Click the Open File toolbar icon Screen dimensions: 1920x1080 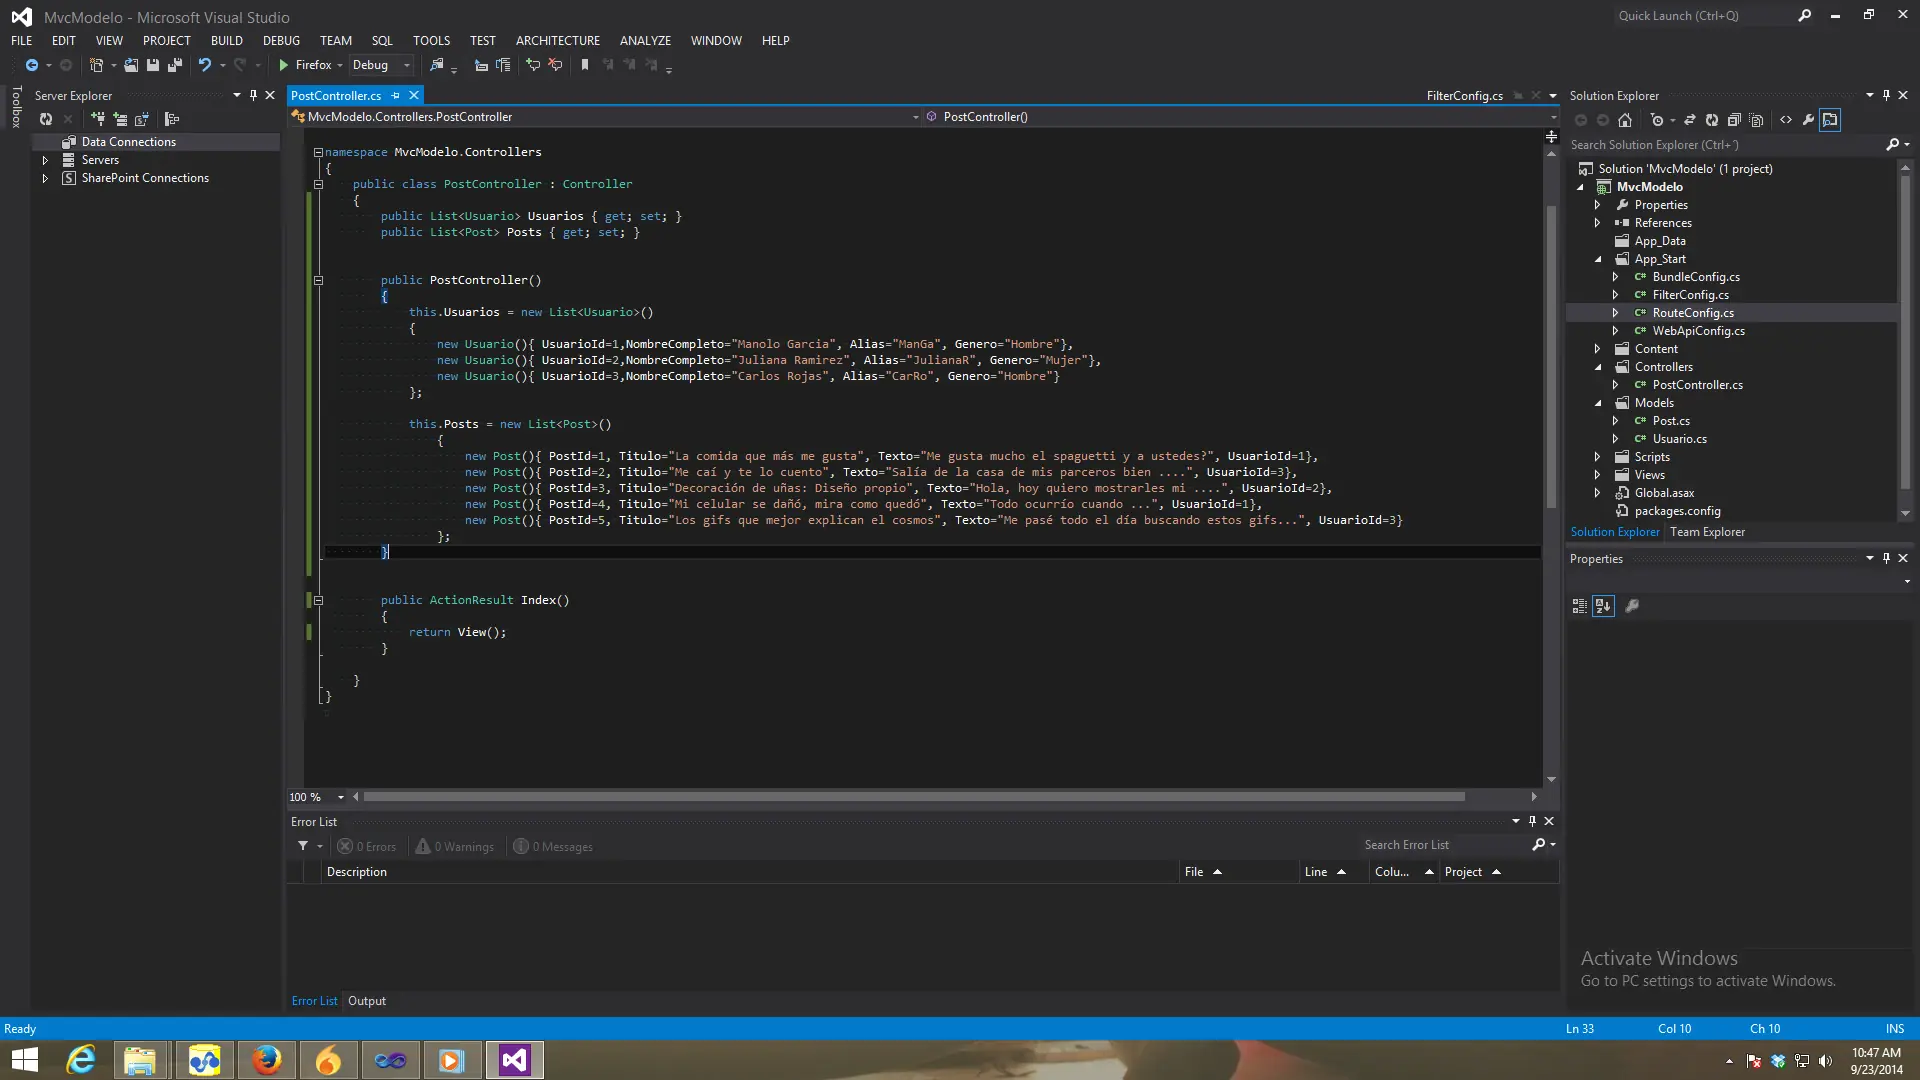(131, 65)
